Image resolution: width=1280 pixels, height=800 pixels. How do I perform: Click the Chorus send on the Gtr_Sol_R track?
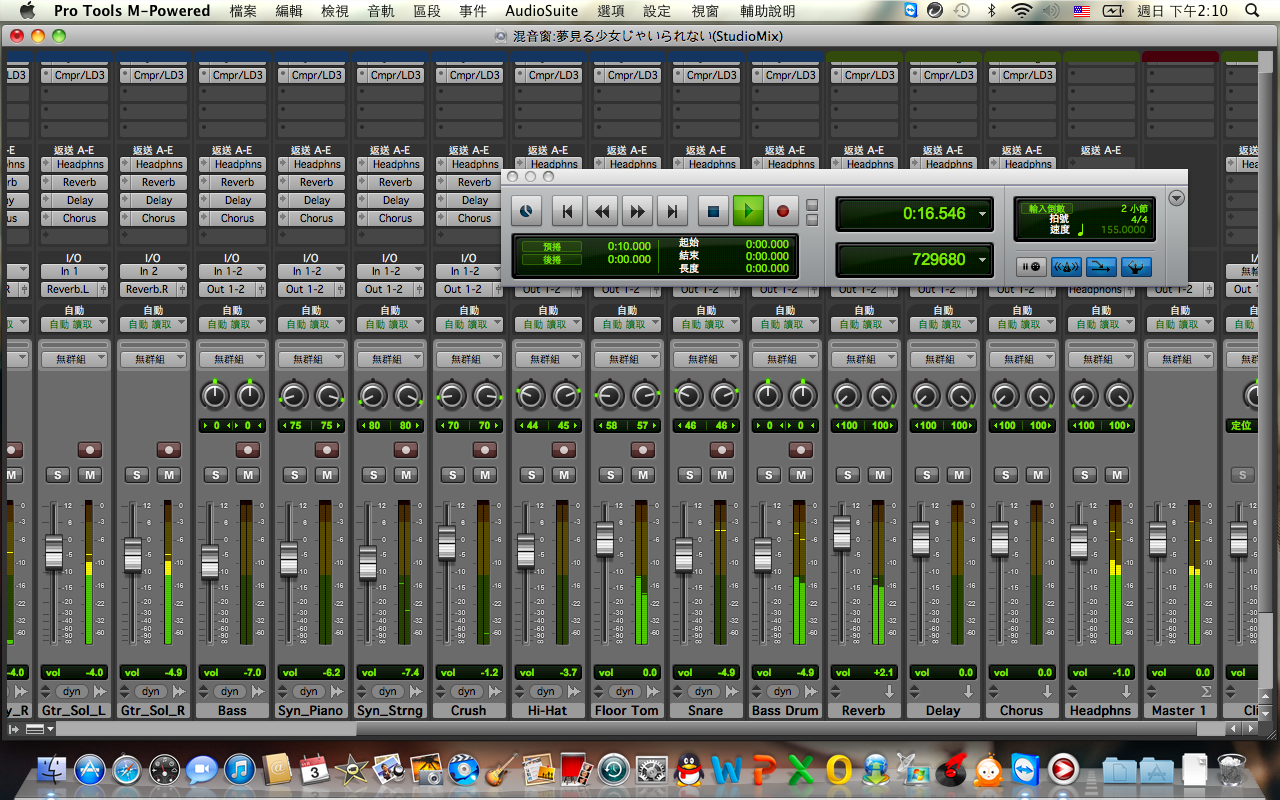(153, 218)
